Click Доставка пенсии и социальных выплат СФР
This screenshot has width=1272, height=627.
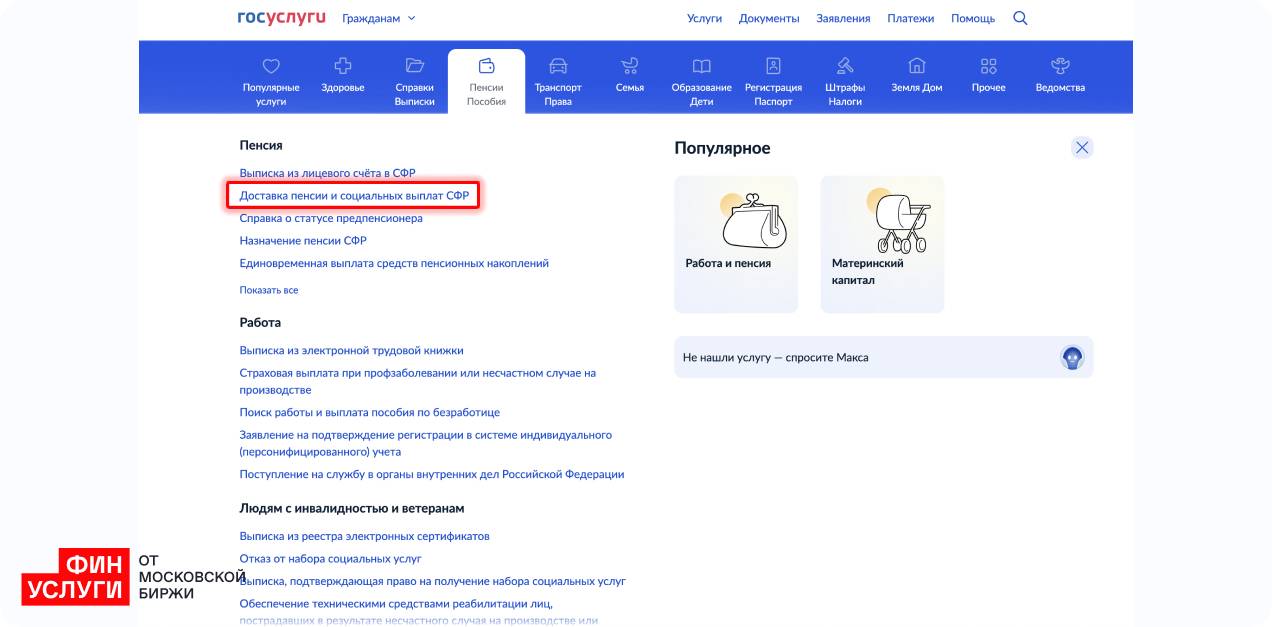(354, 195)
